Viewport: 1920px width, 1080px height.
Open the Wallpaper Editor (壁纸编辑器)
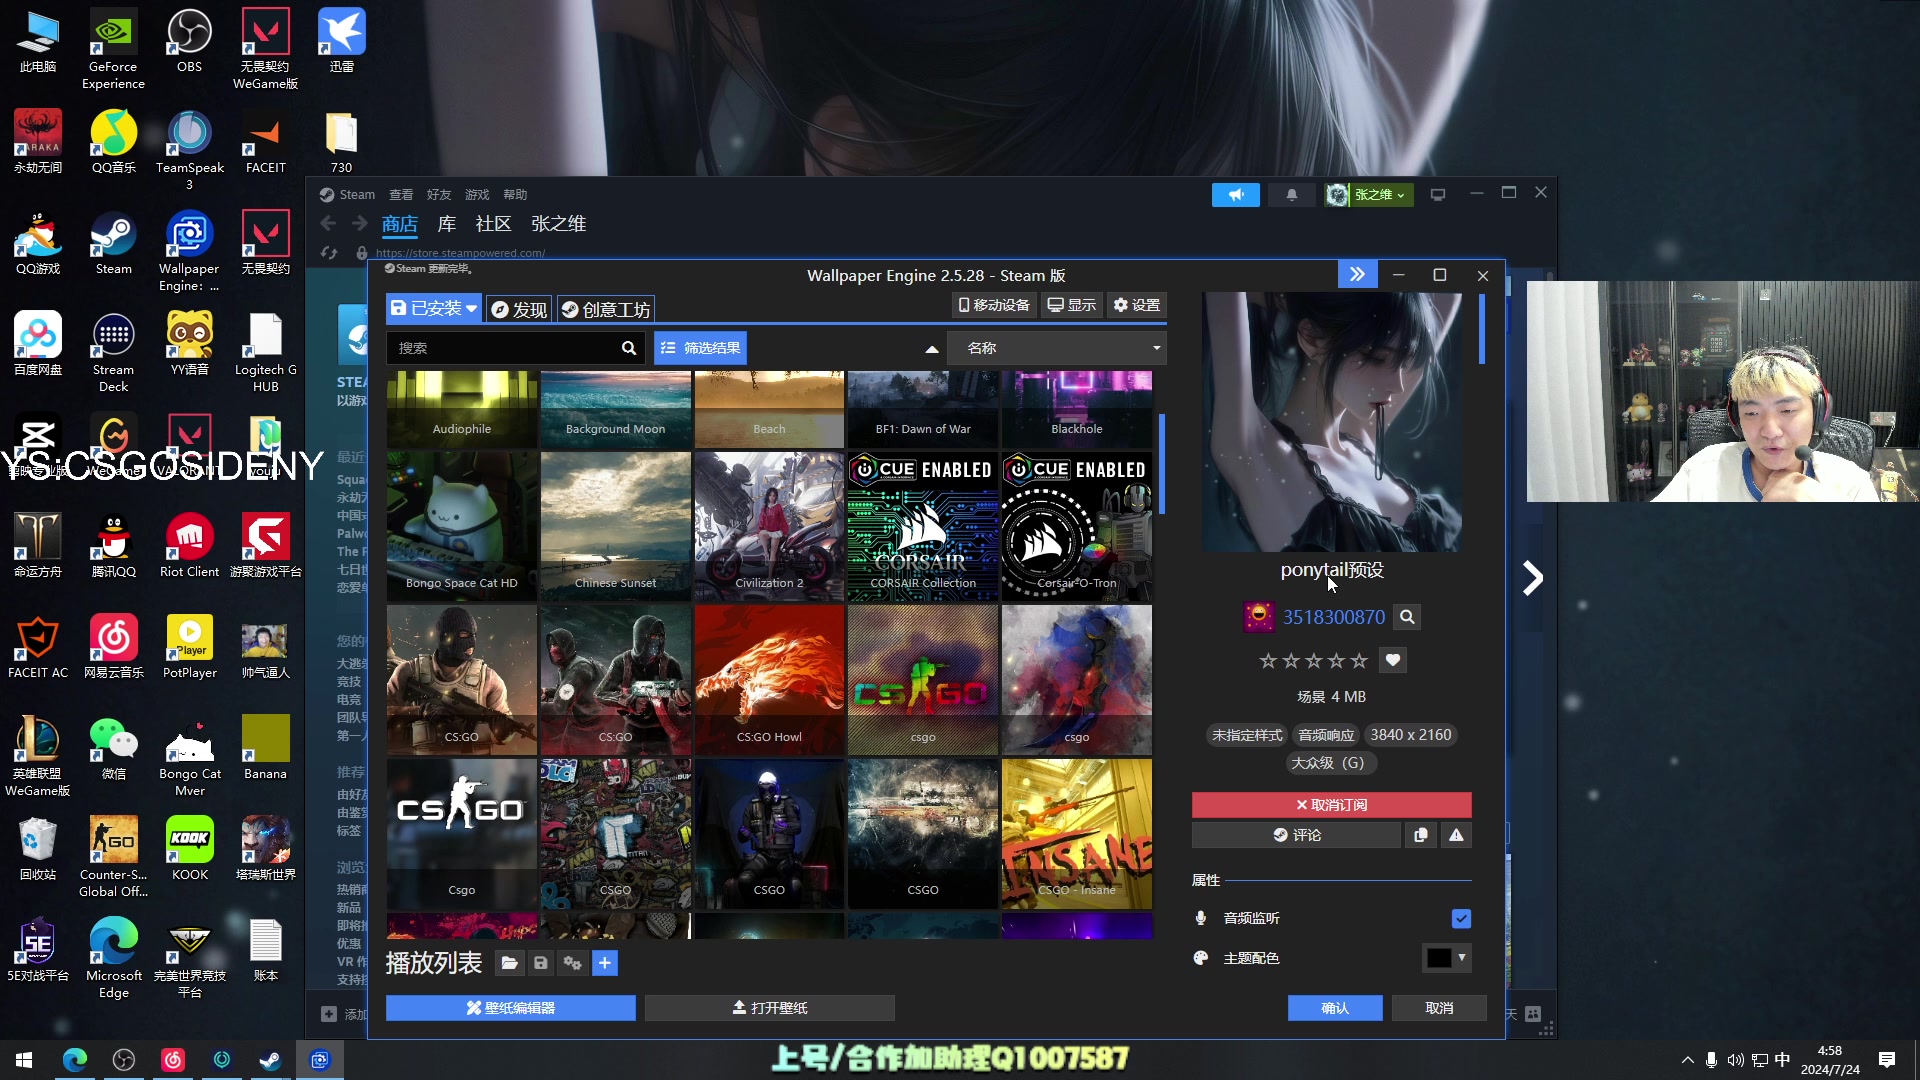[x=511, y=1008]
